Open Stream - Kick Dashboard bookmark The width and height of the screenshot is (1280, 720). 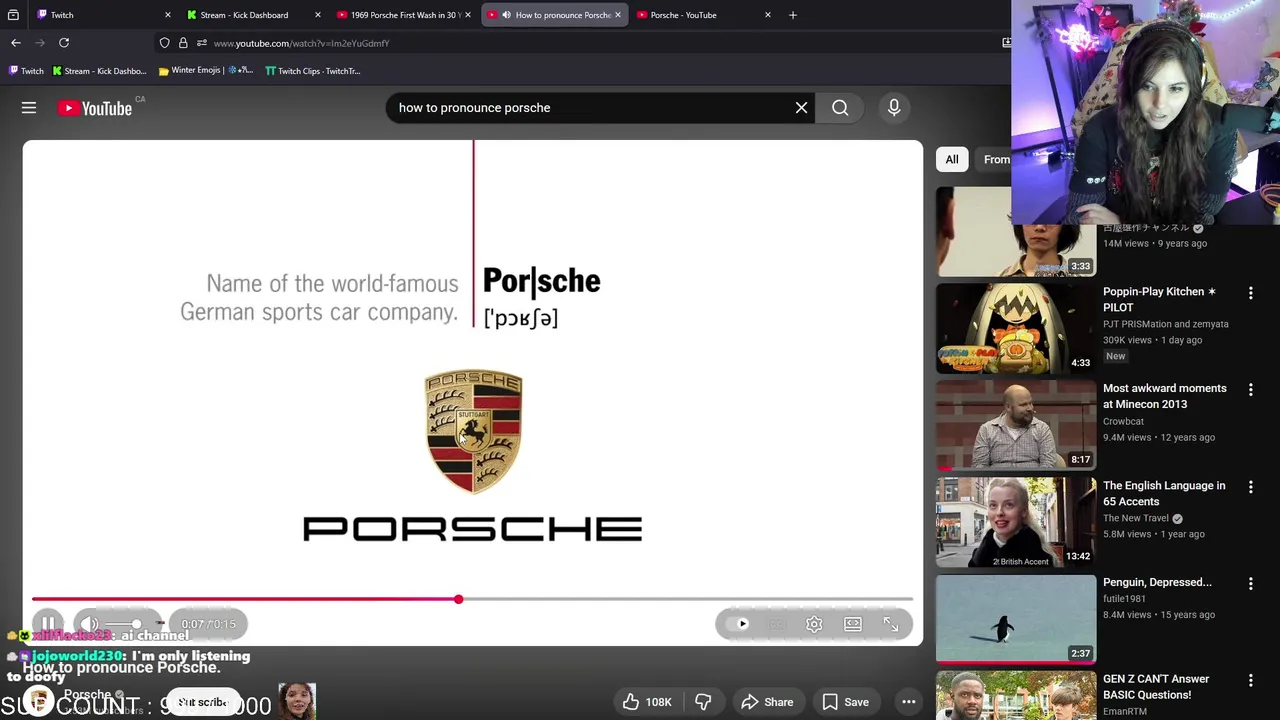pyautogui.click(x=99, y=71)
